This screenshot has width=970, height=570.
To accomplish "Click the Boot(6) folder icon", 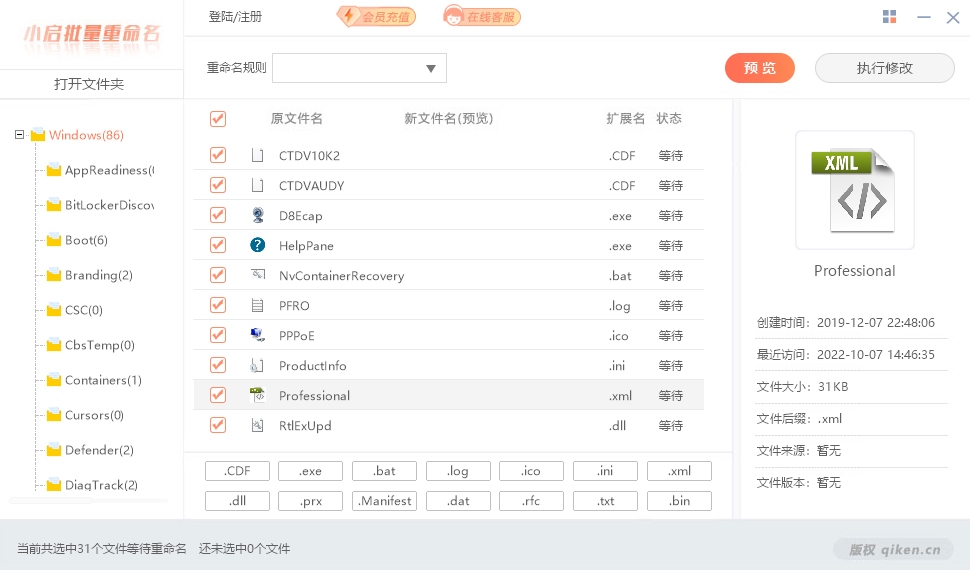I will point(54,240).
